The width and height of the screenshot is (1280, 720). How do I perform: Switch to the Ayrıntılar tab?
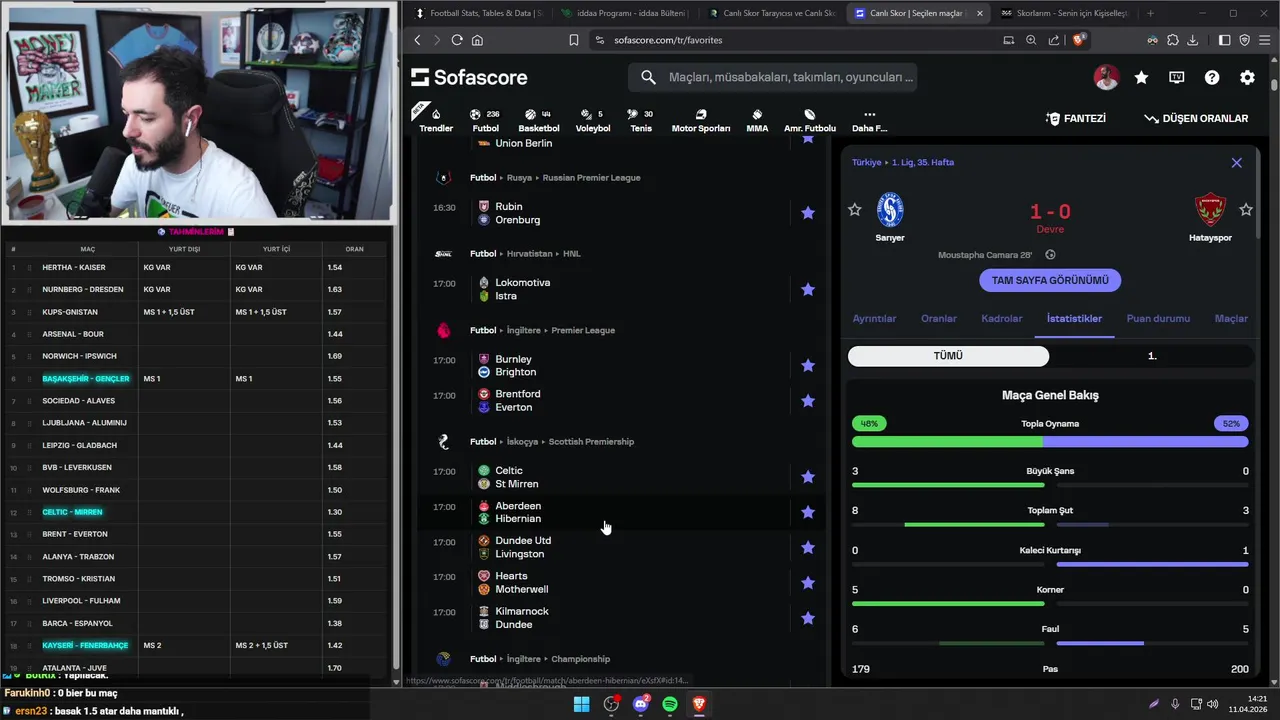click(874, 318)
